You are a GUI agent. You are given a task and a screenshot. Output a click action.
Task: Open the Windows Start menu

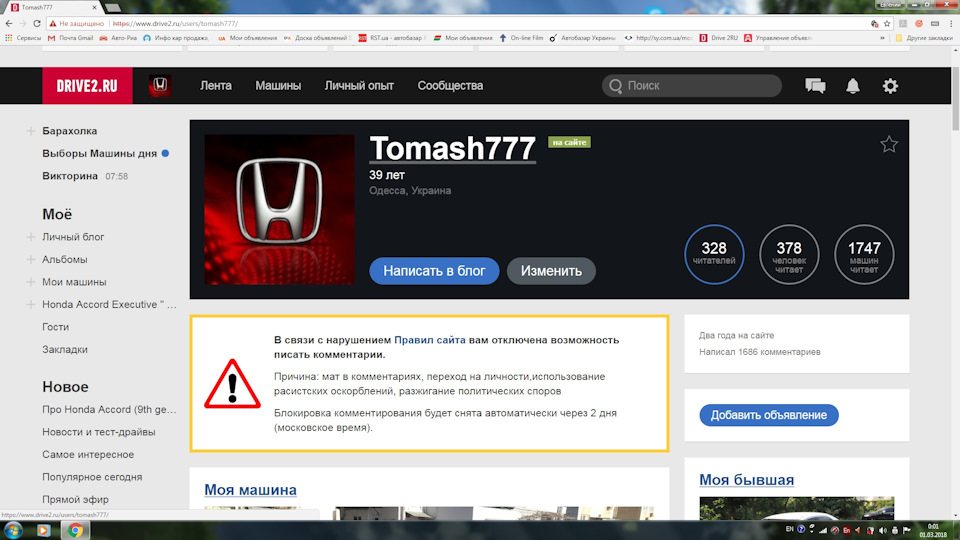pyautogui.click(x=13, y=530)
